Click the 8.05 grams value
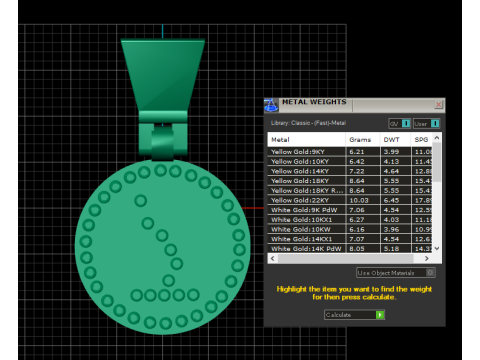 357,248
